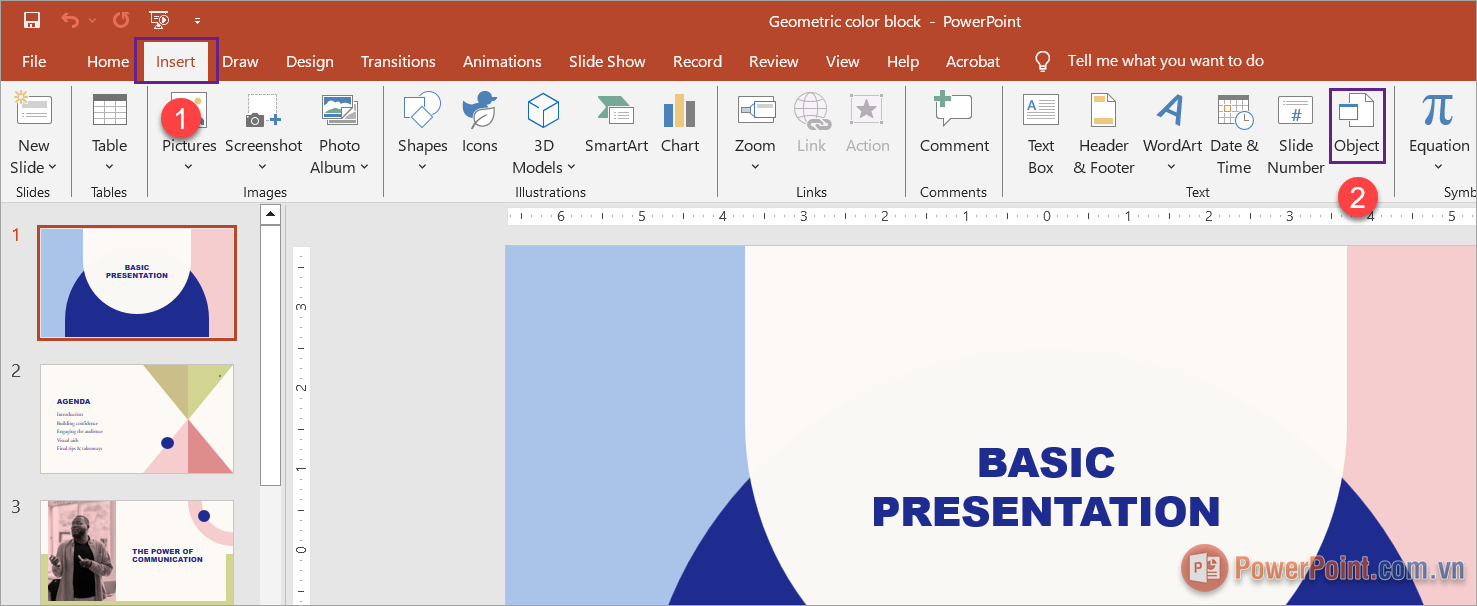Insert Date & Time
Screen dimensions: 1477x606
click(1234, 134)
